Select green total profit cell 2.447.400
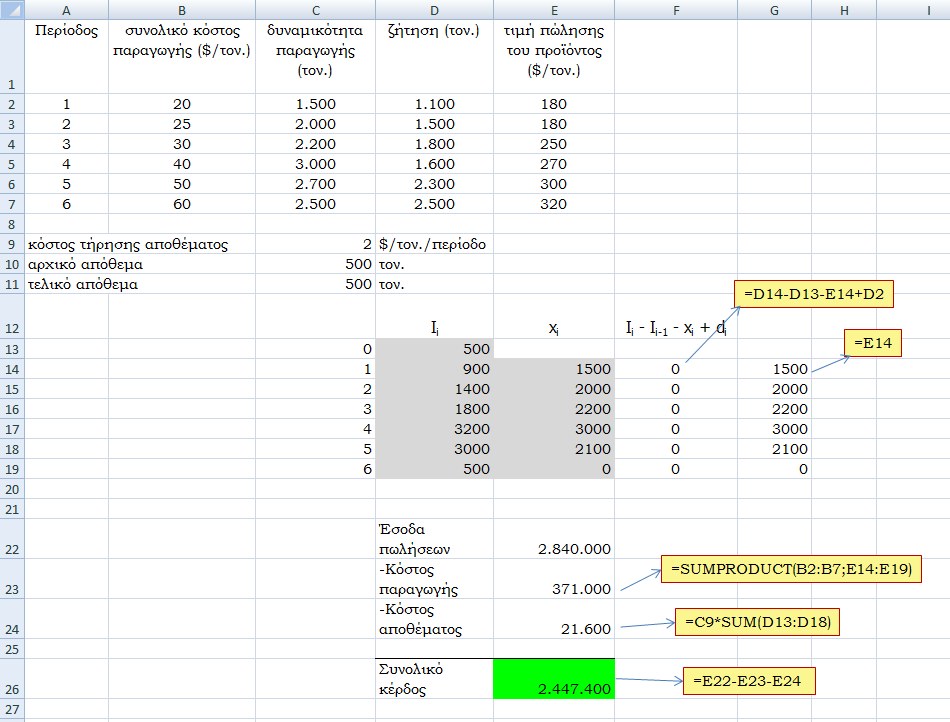This screenshot has height=722, width=950. point(554,679)
